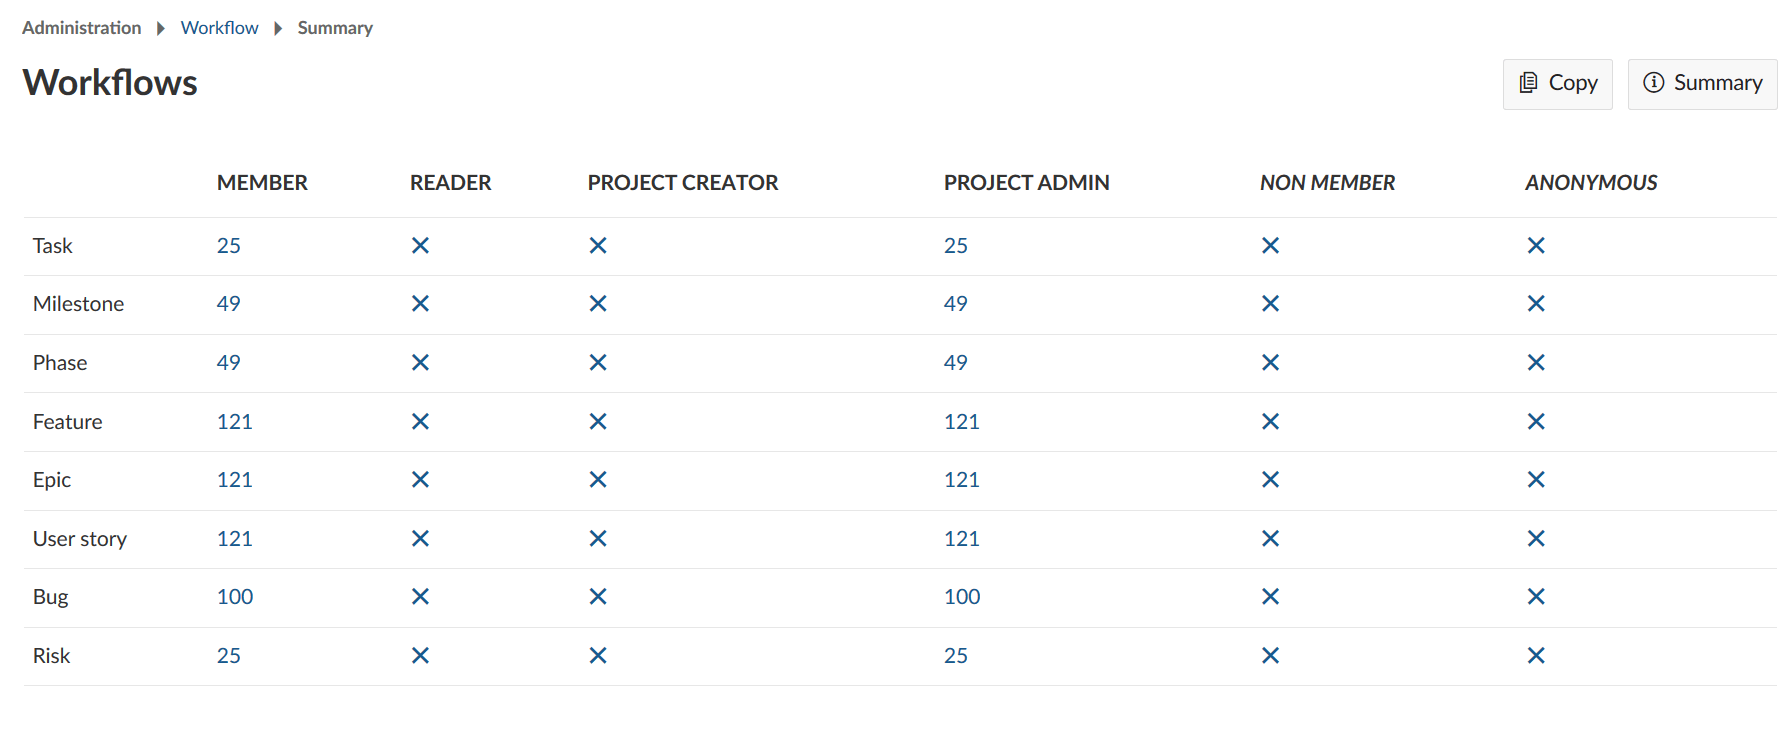Open Feature's 121 link under Member
This screenshot has height=733, width=1791.
click(x=235, y=422)
